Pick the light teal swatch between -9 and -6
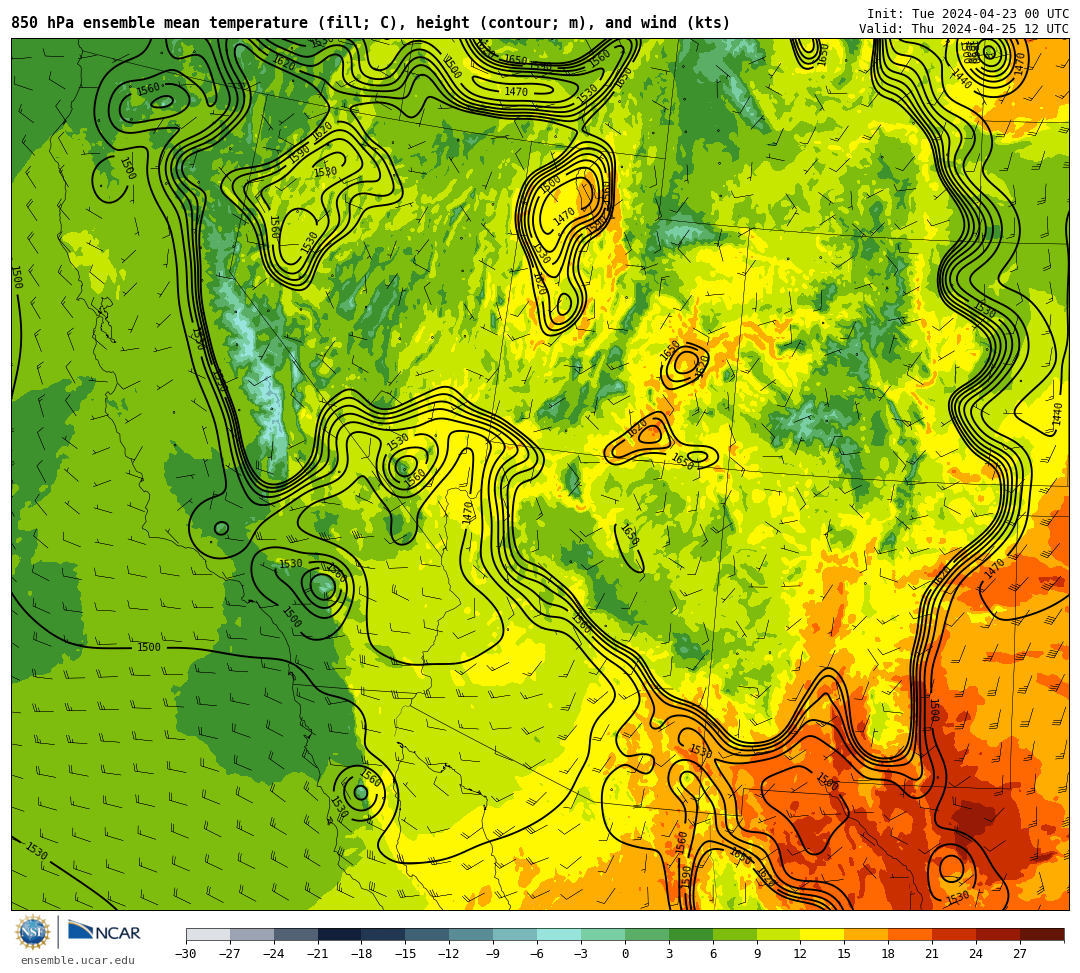Viewport: 1080px width, 973px height. 515,934
